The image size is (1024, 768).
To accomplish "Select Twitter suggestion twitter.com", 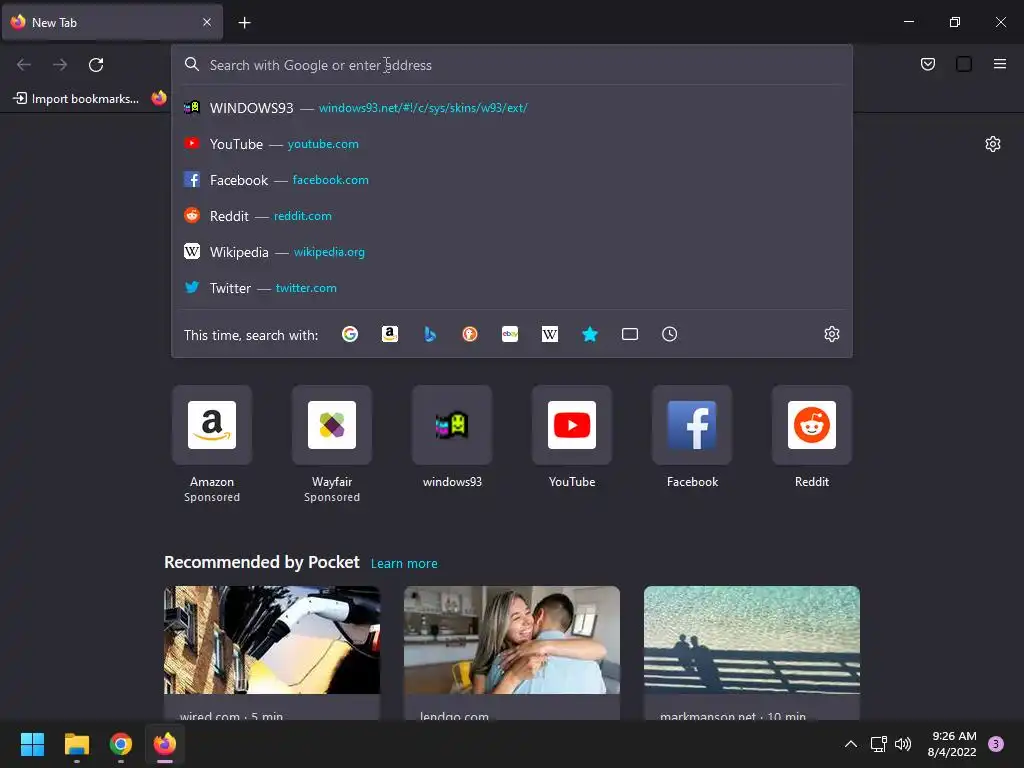I will pyautogui.click(x=512, y=287).
